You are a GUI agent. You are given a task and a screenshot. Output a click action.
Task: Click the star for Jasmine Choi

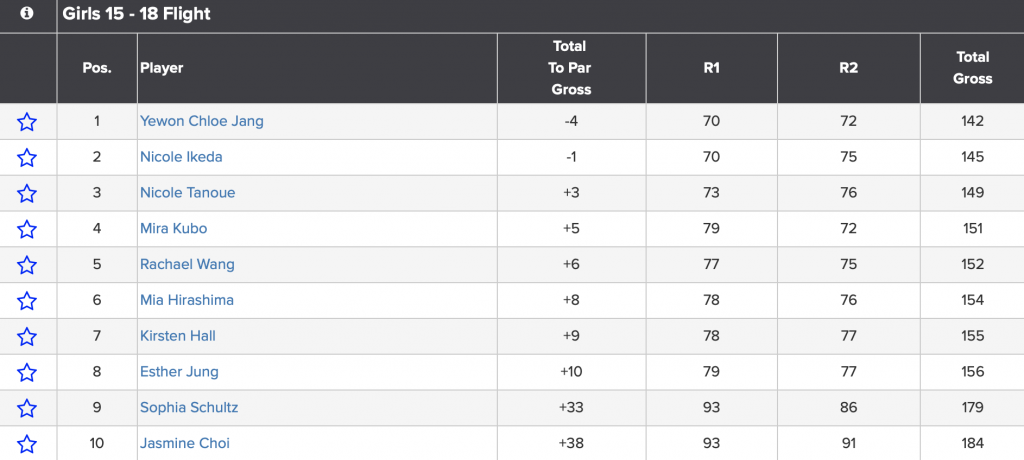[x=27, y=444]
